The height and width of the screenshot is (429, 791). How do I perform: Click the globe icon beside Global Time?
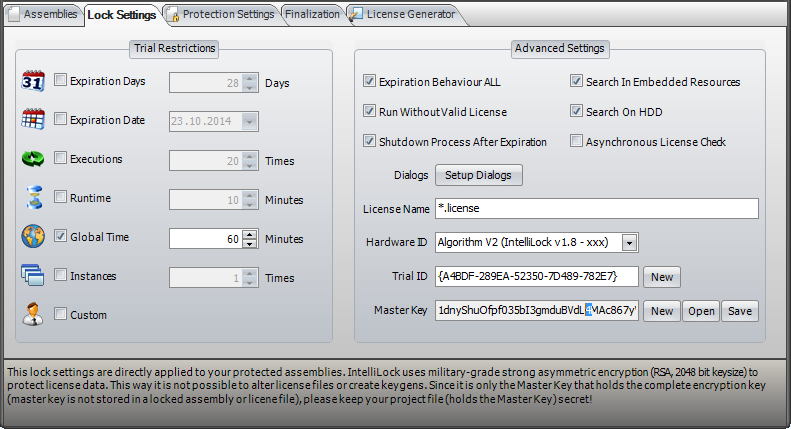[x=32, y=237]
